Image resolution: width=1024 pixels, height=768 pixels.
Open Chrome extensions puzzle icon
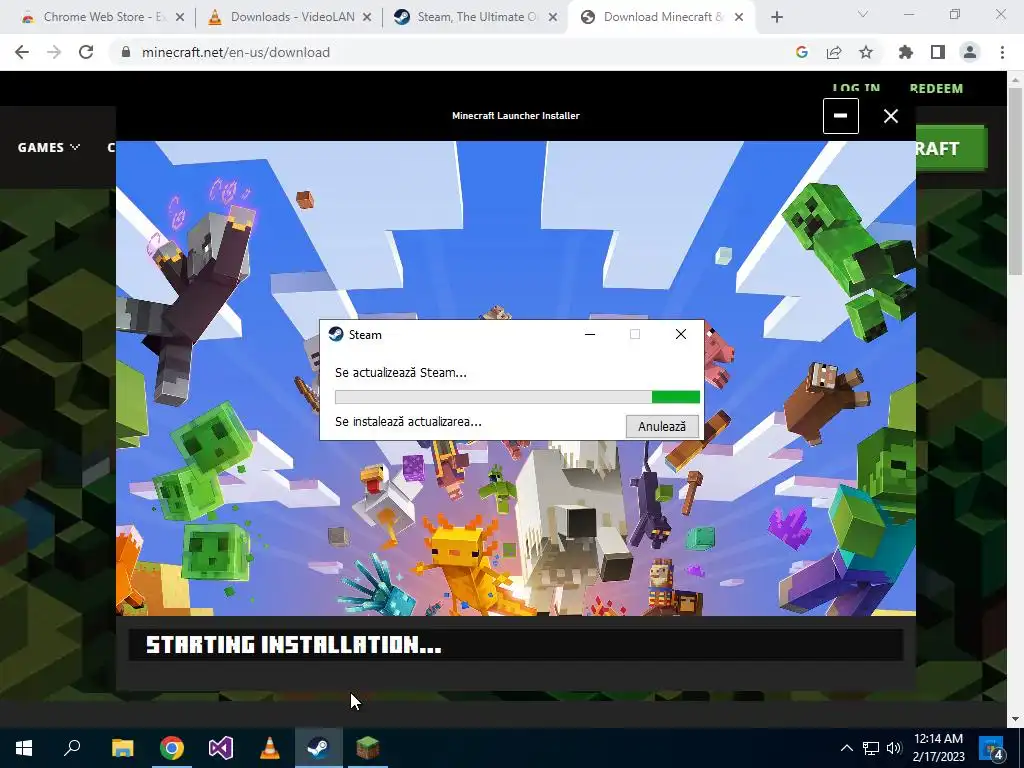pyautogui.click(x=906, y=52)
